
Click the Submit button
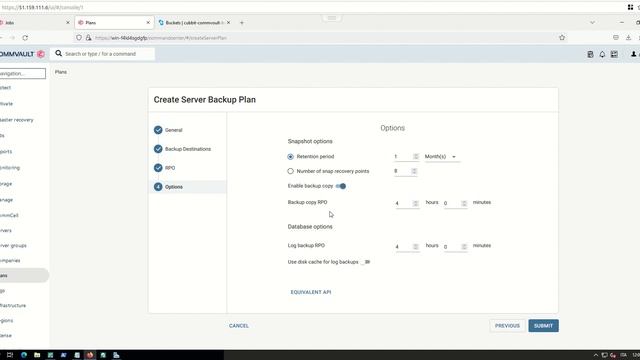(x=543, y=326)
